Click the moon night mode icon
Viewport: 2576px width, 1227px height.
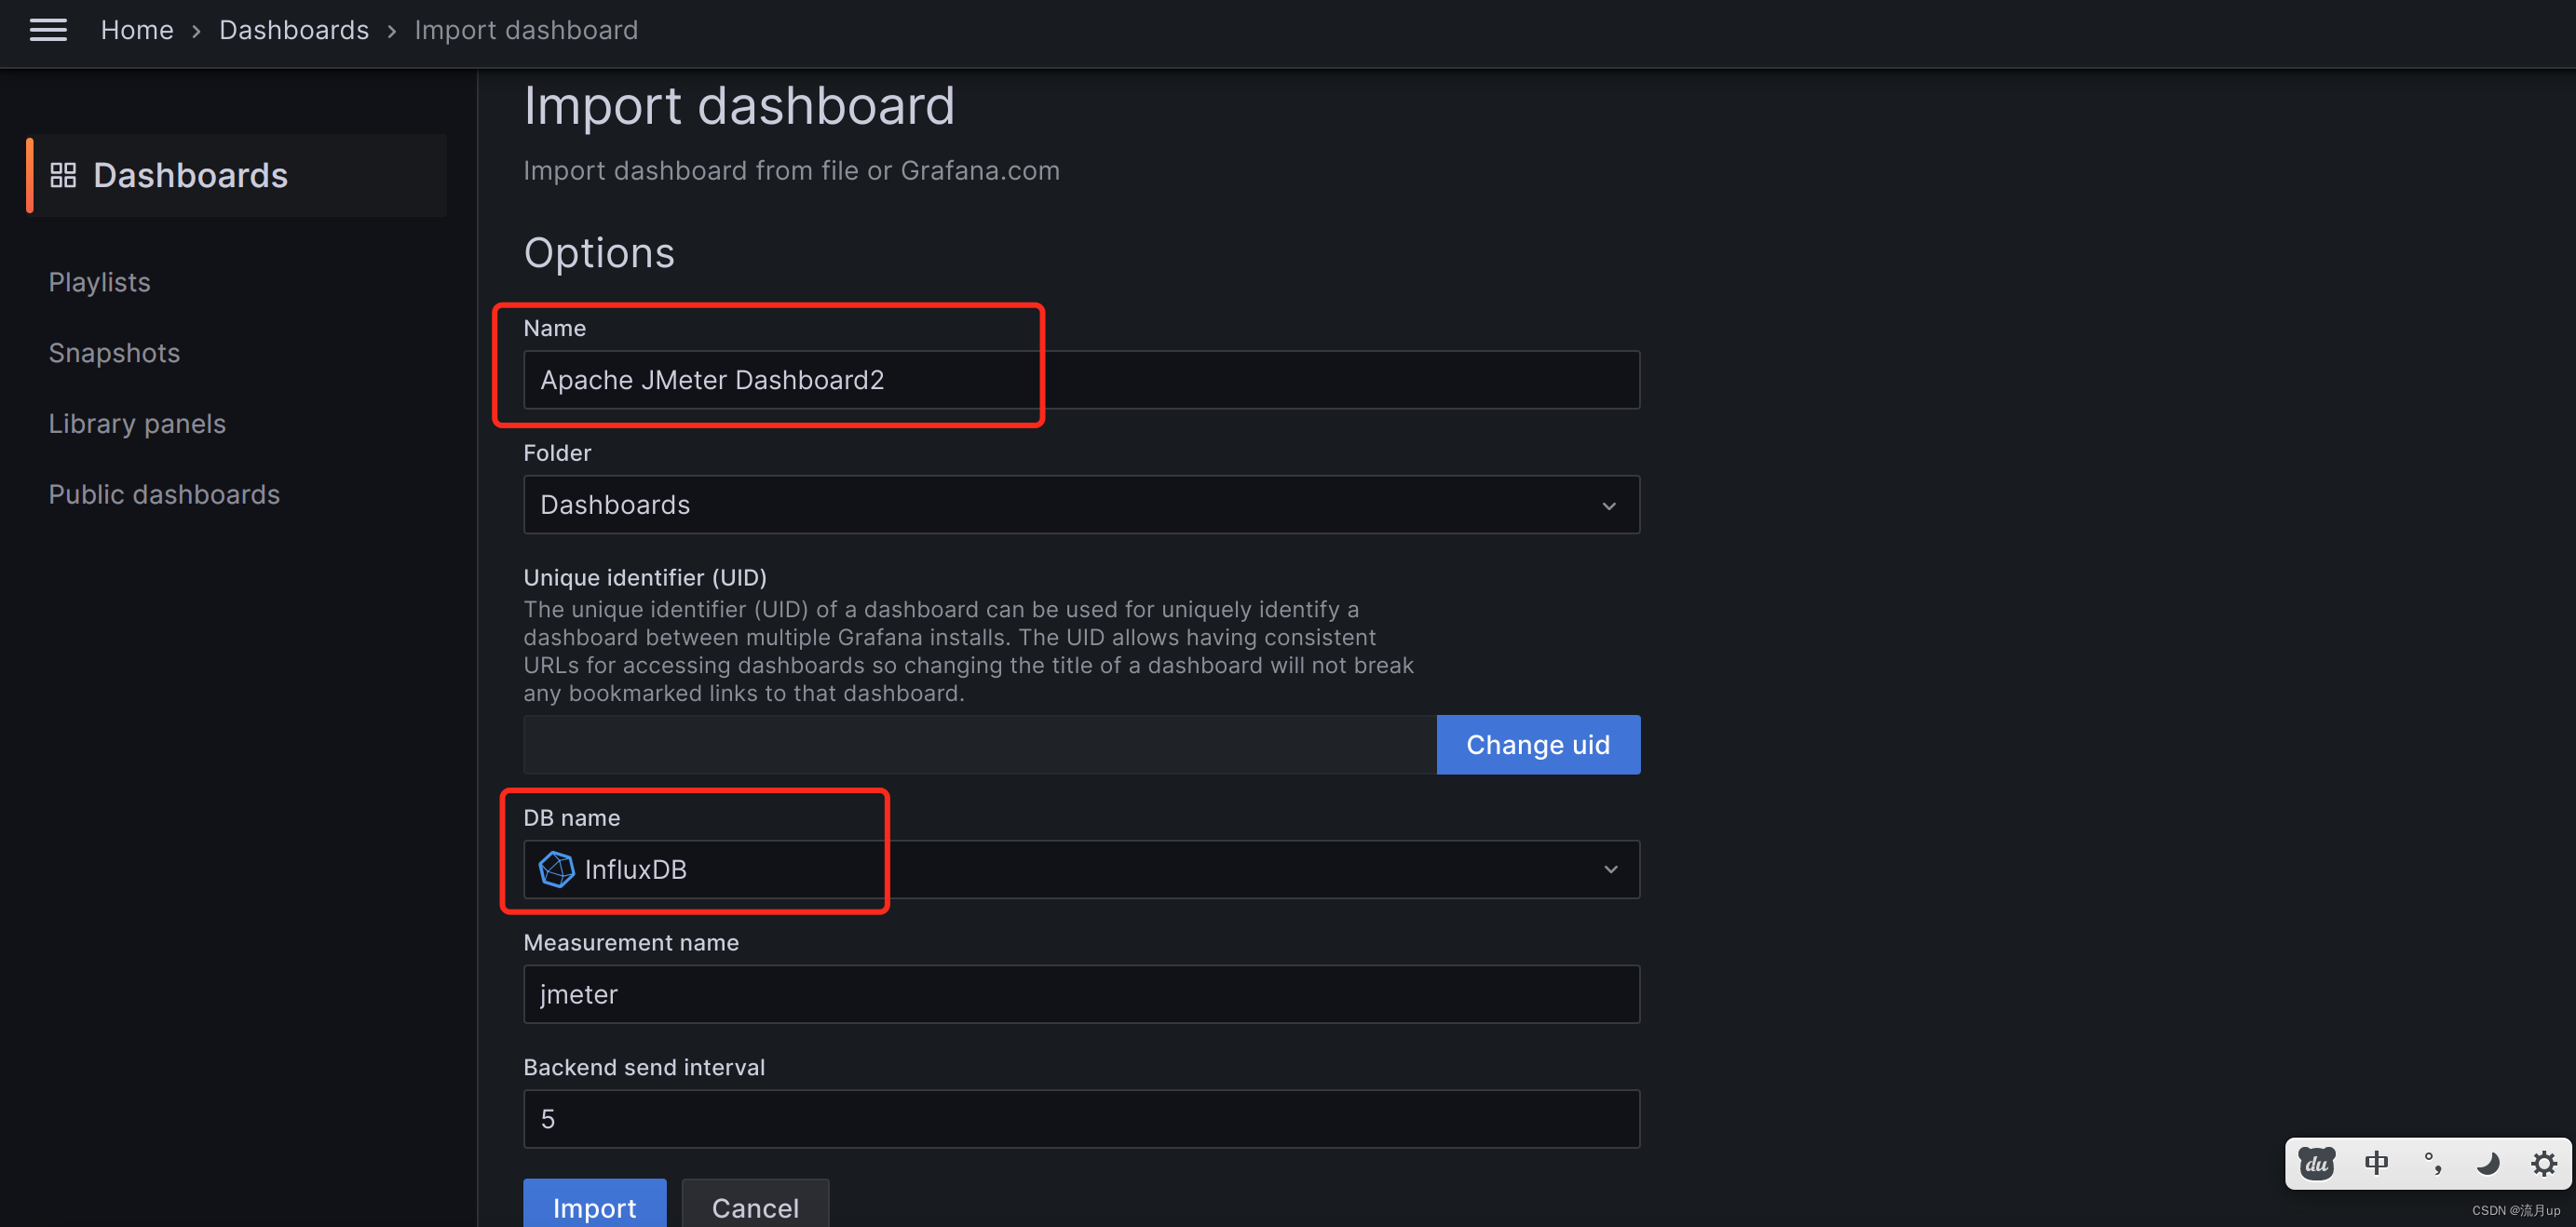(x=2488, y=1163)
